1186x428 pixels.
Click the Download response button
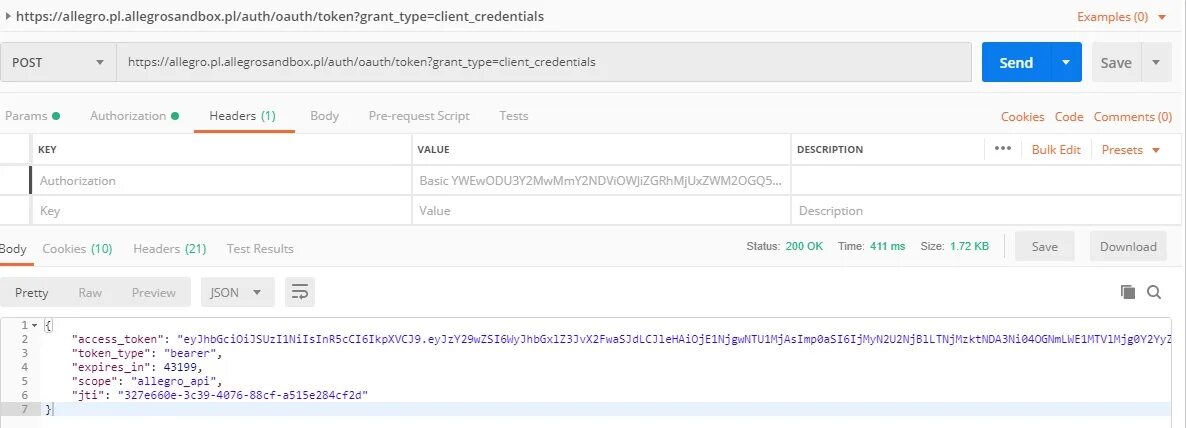pos(1128,247)
